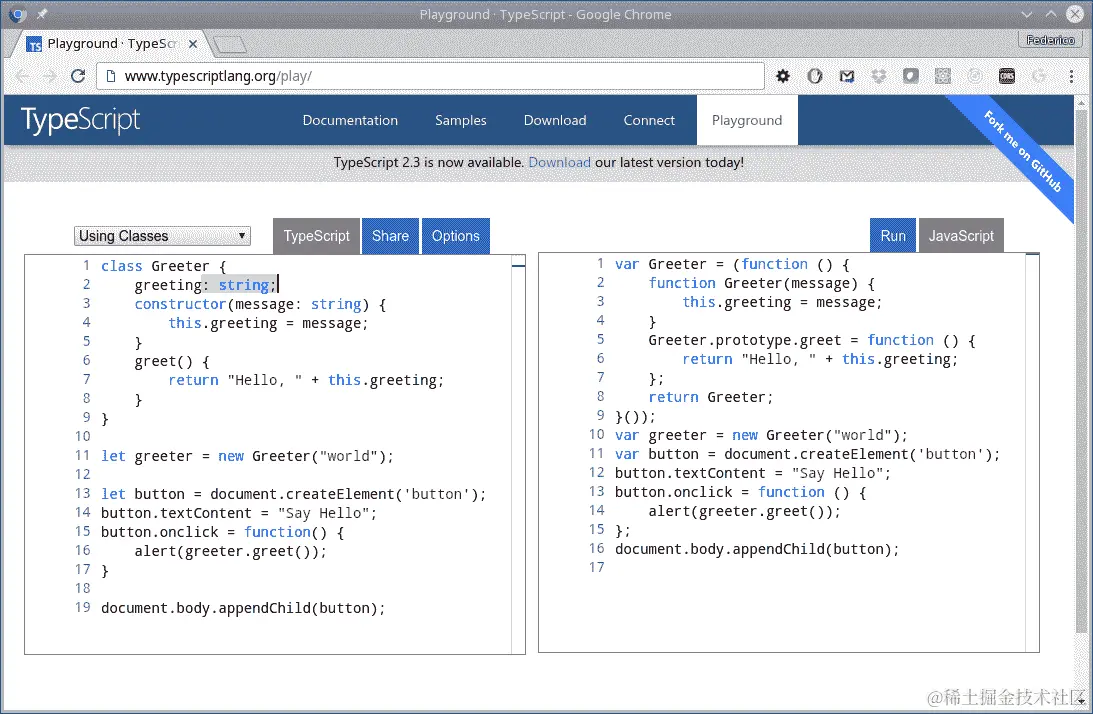
Task: Reload the current page
Action: pyautogui.click(x=78, y=76)
